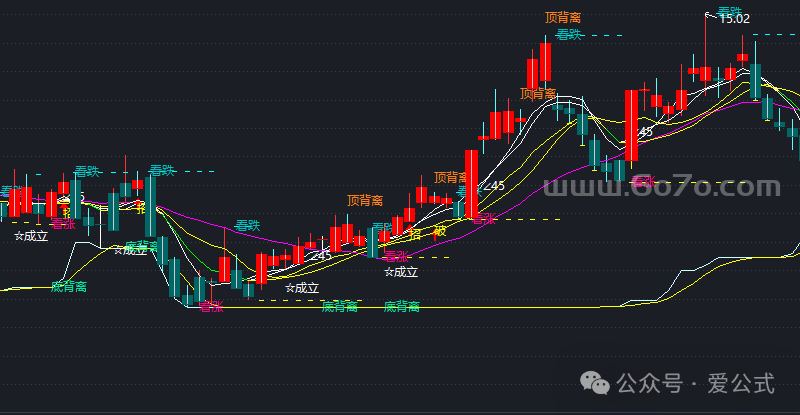Click the rightmost ☆成立 star marker
The width and height of the screenshot is (800, 415).
401,271
